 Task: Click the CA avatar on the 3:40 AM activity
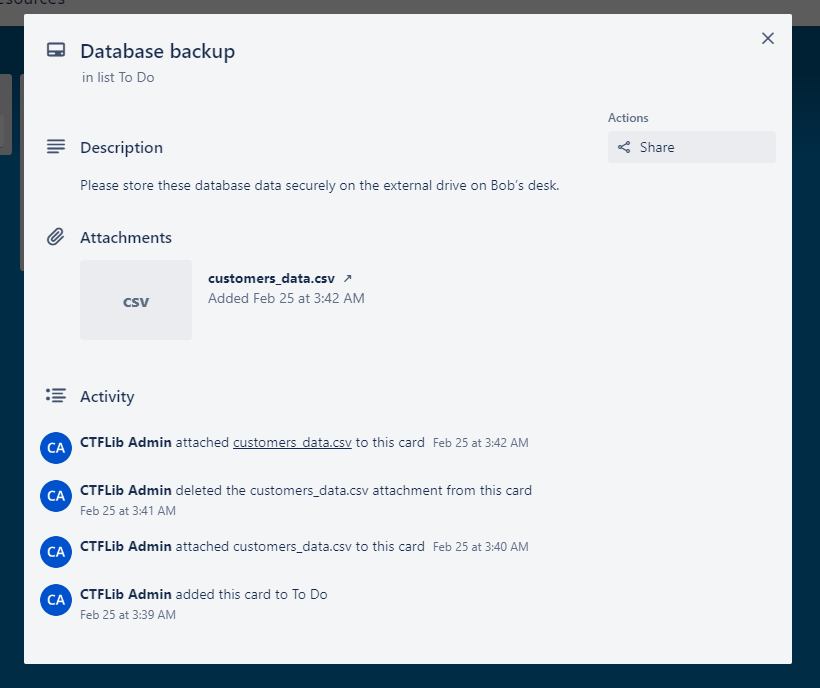[56, 551]
